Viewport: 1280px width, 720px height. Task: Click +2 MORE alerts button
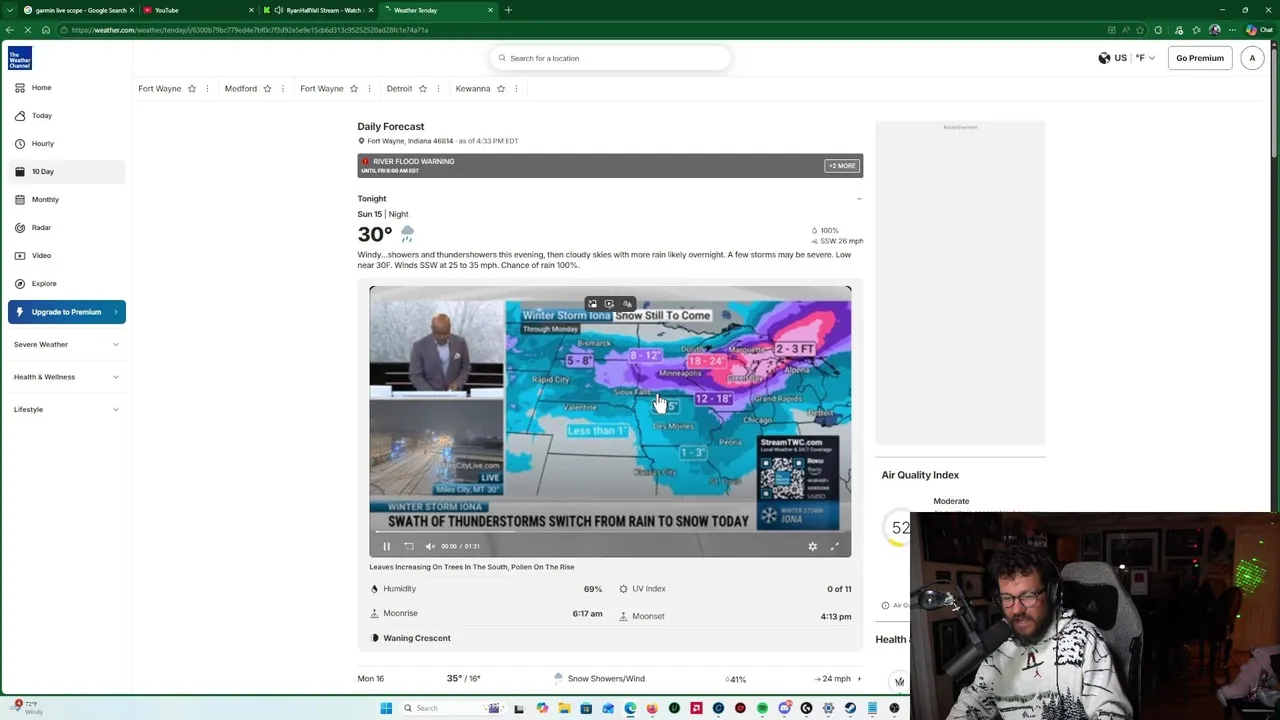coord(841,166)
